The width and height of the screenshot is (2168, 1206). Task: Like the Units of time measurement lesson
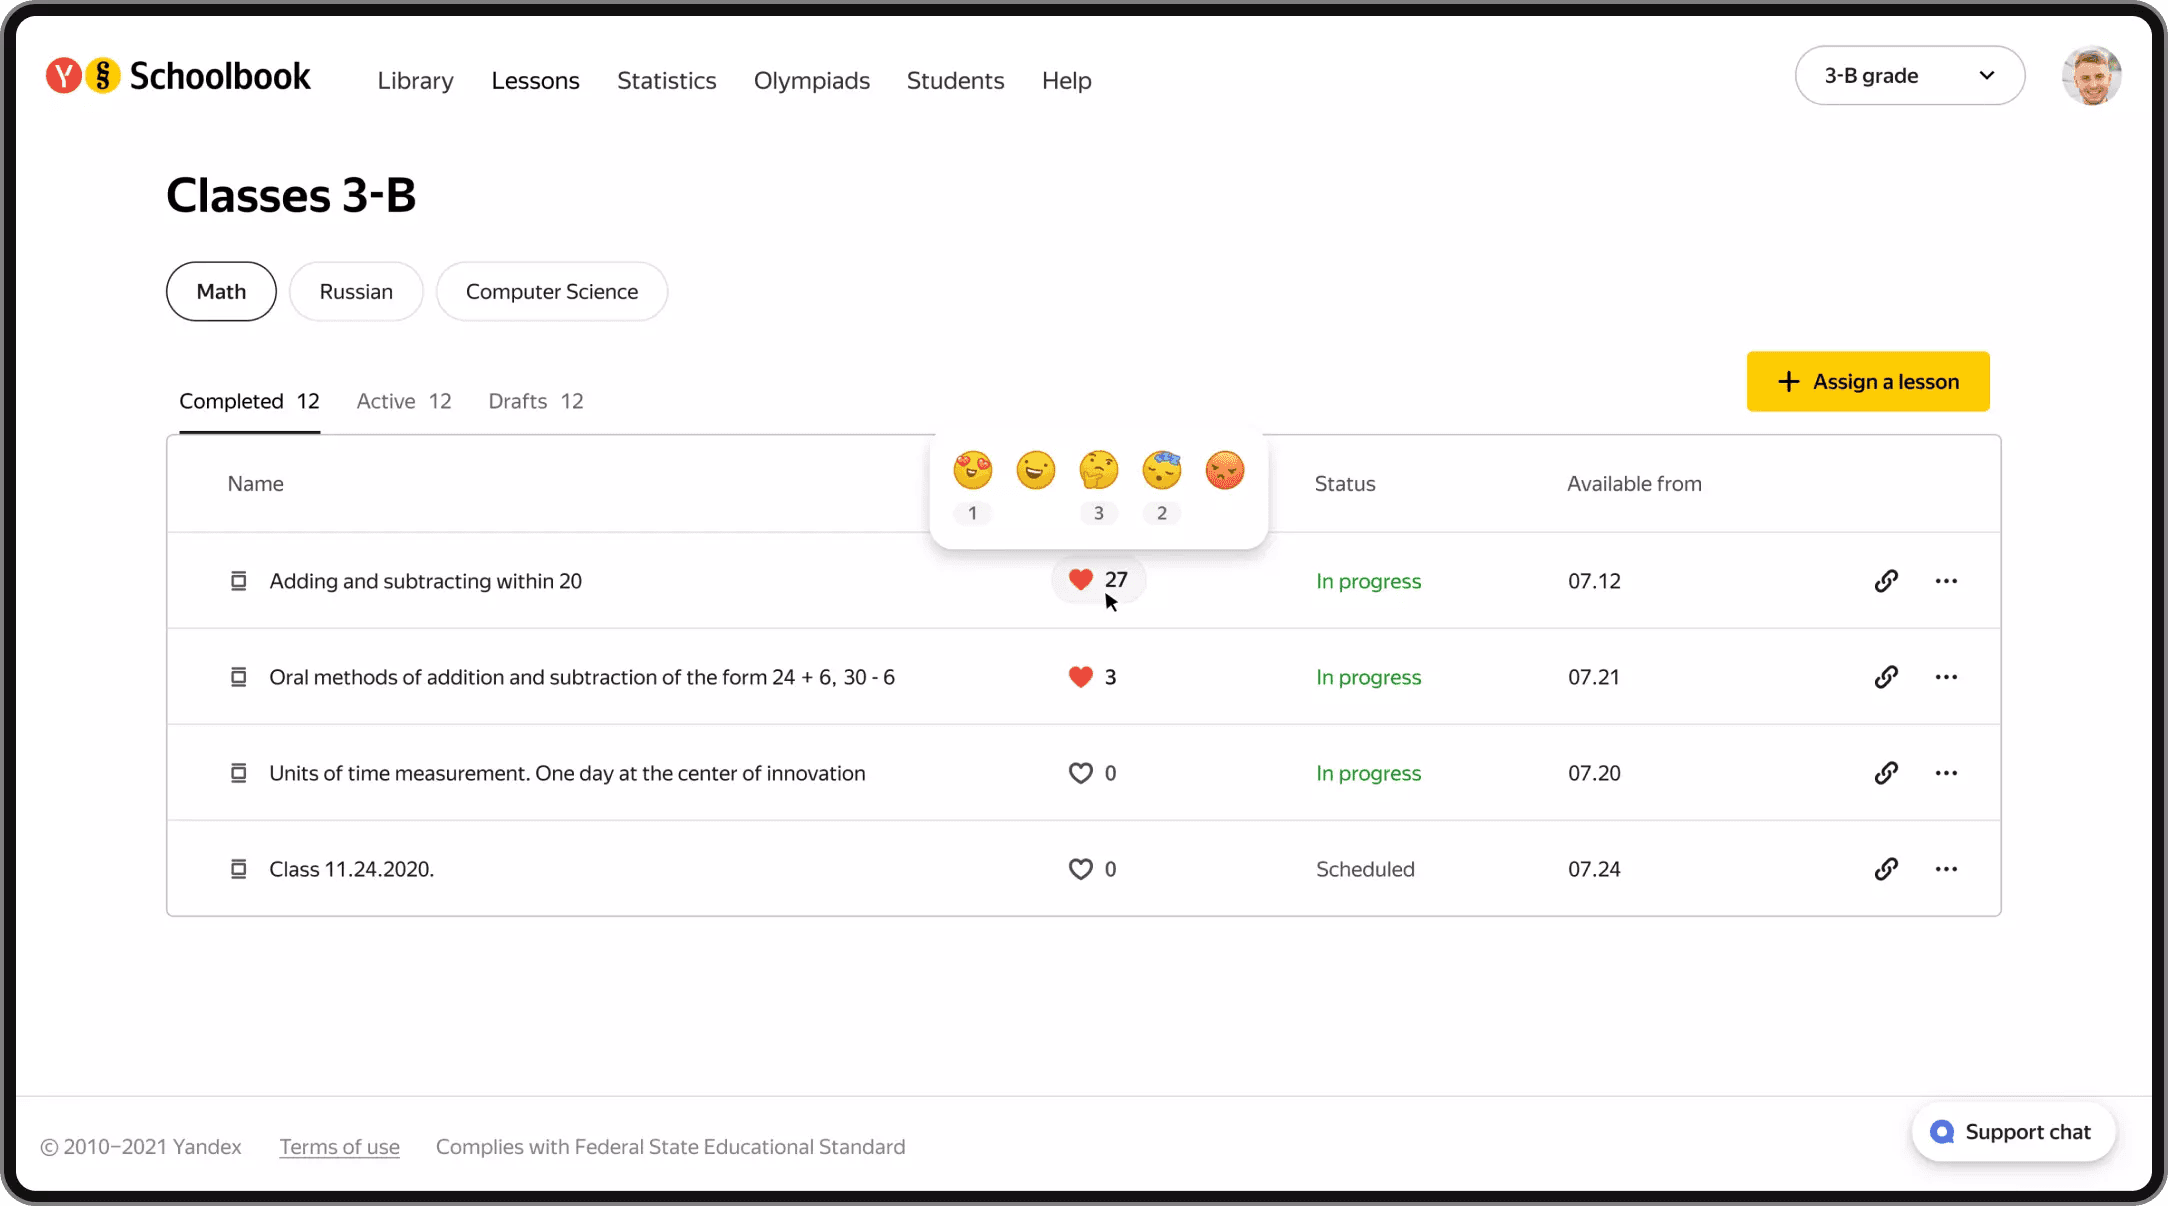point(1080,773)
